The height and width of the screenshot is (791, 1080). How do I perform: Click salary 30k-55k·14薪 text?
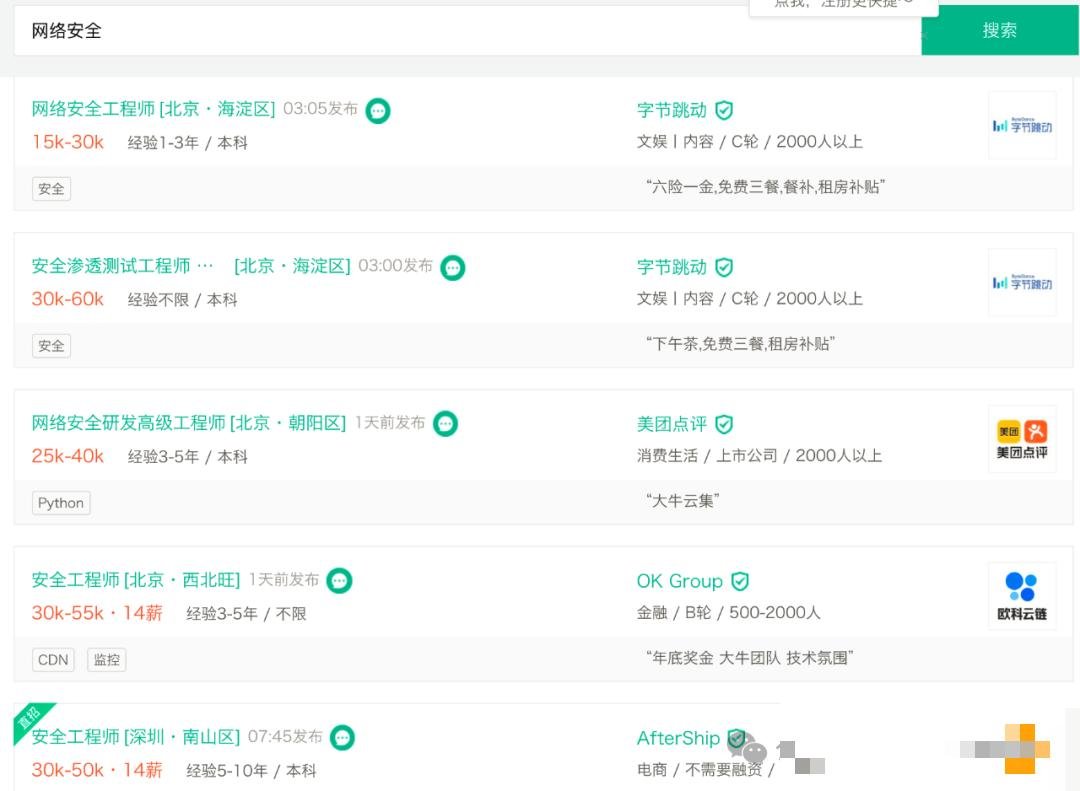[97, 613]
